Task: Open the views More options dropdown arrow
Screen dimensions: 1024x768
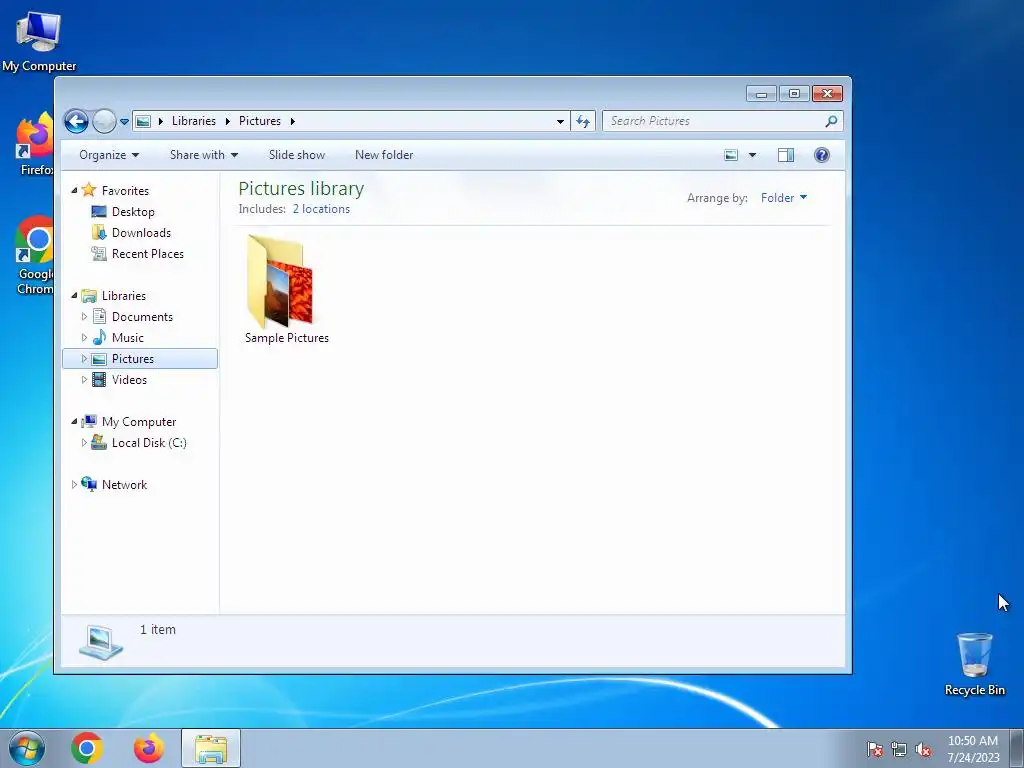Action: (752, 155)
